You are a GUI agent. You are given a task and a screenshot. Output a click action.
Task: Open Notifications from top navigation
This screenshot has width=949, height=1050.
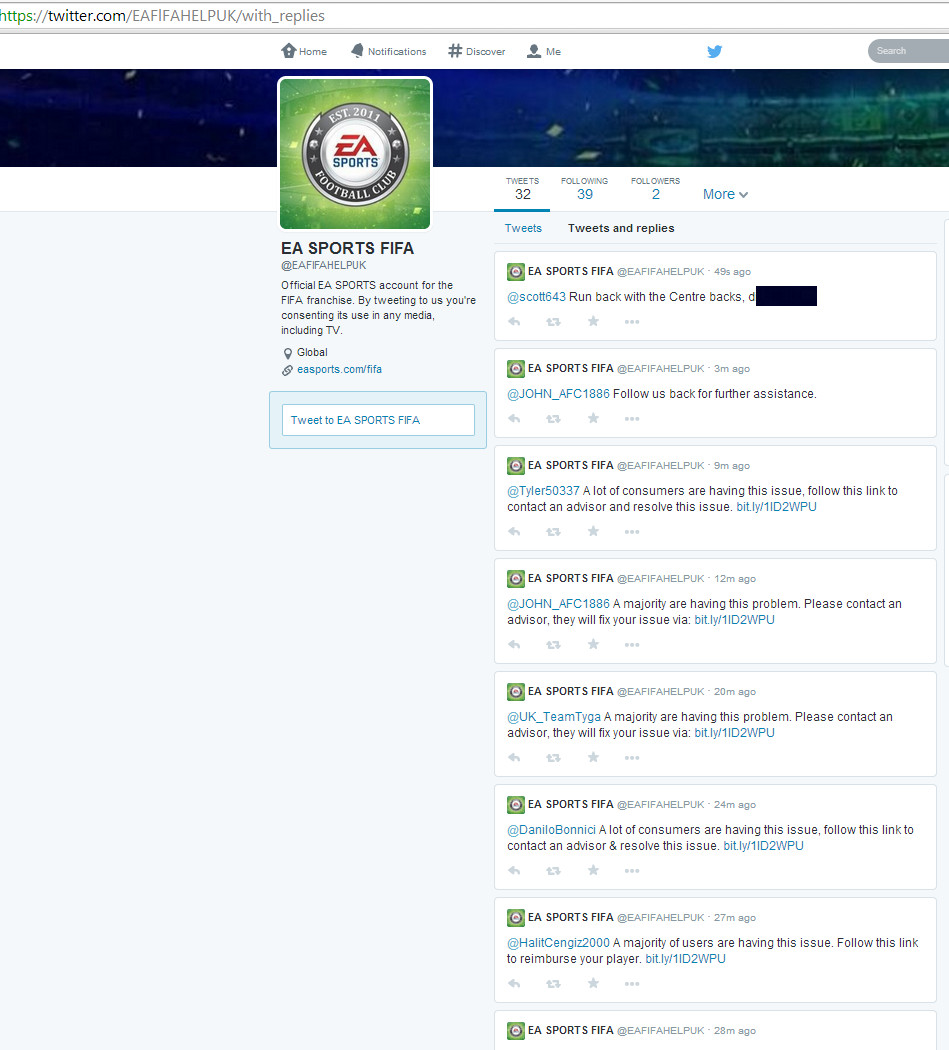[x=388, y=52]
